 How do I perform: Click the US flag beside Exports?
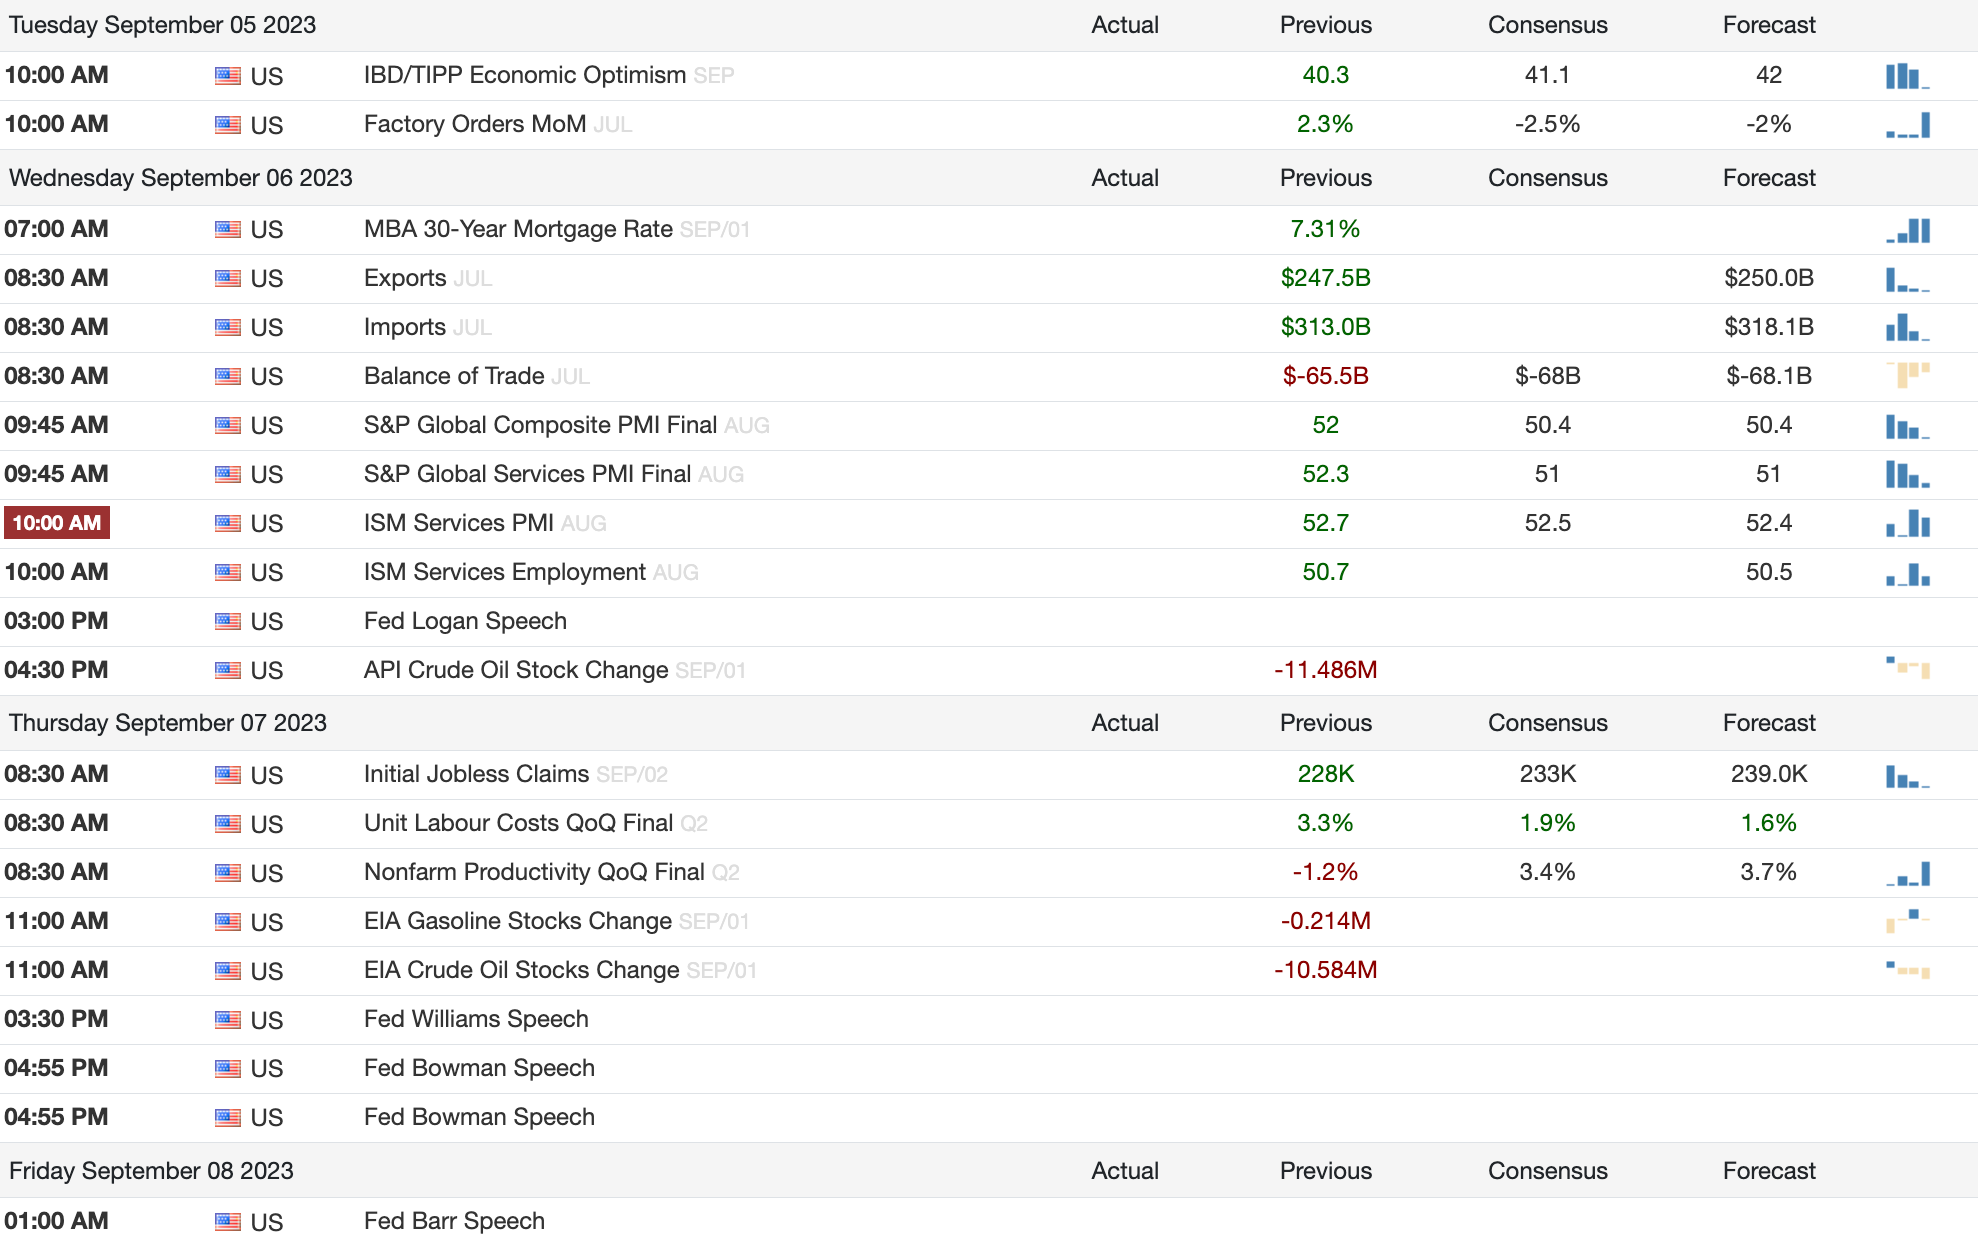click(228, 278)
